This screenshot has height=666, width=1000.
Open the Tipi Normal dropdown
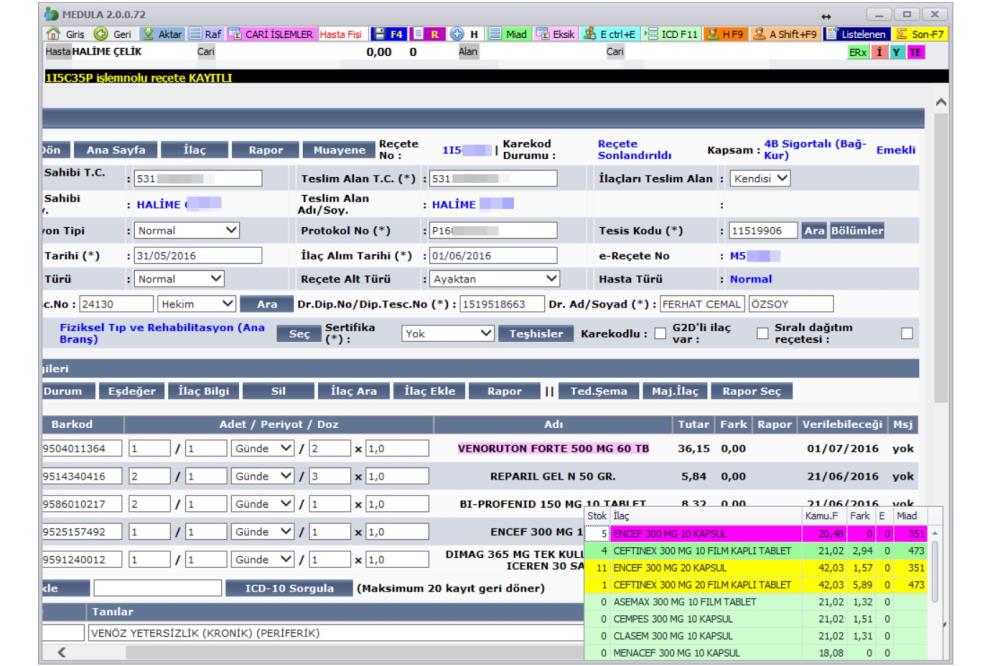click(x=187, y=230)
